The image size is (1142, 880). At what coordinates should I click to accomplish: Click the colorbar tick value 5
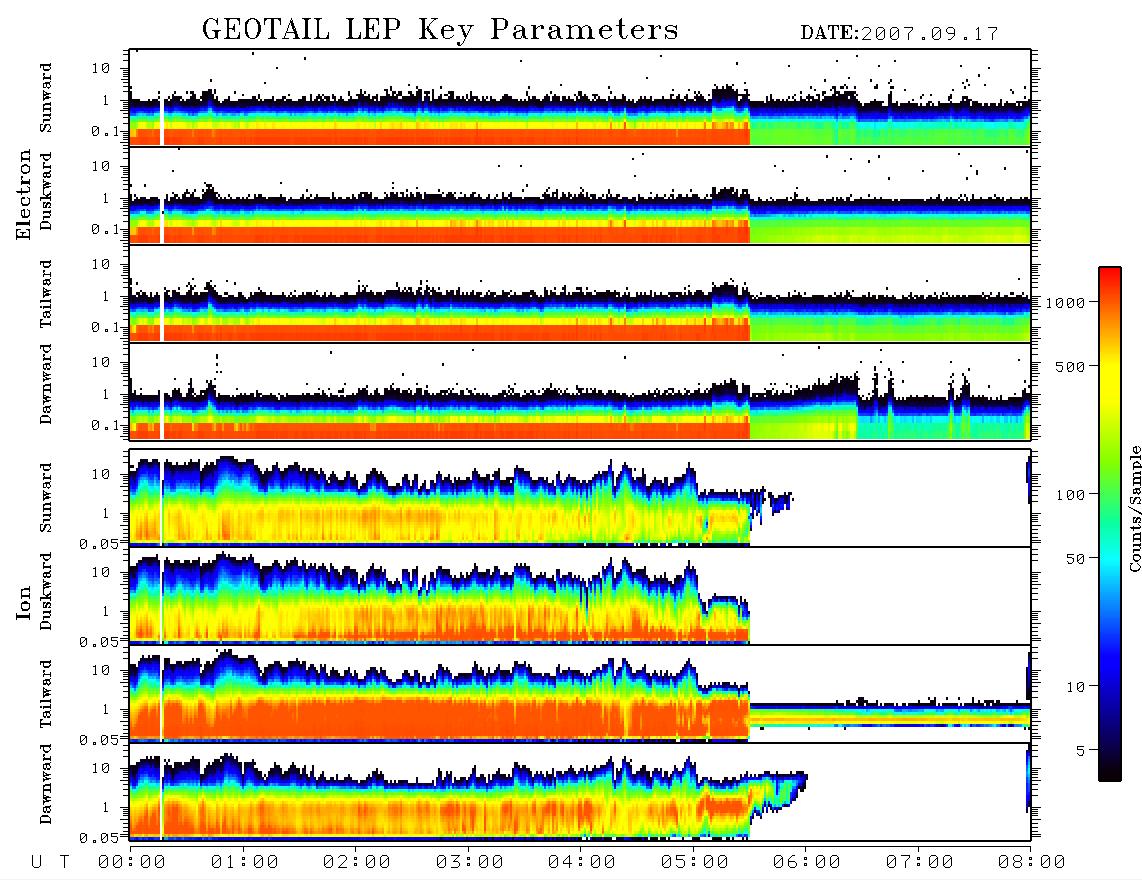coord(1081,751)
